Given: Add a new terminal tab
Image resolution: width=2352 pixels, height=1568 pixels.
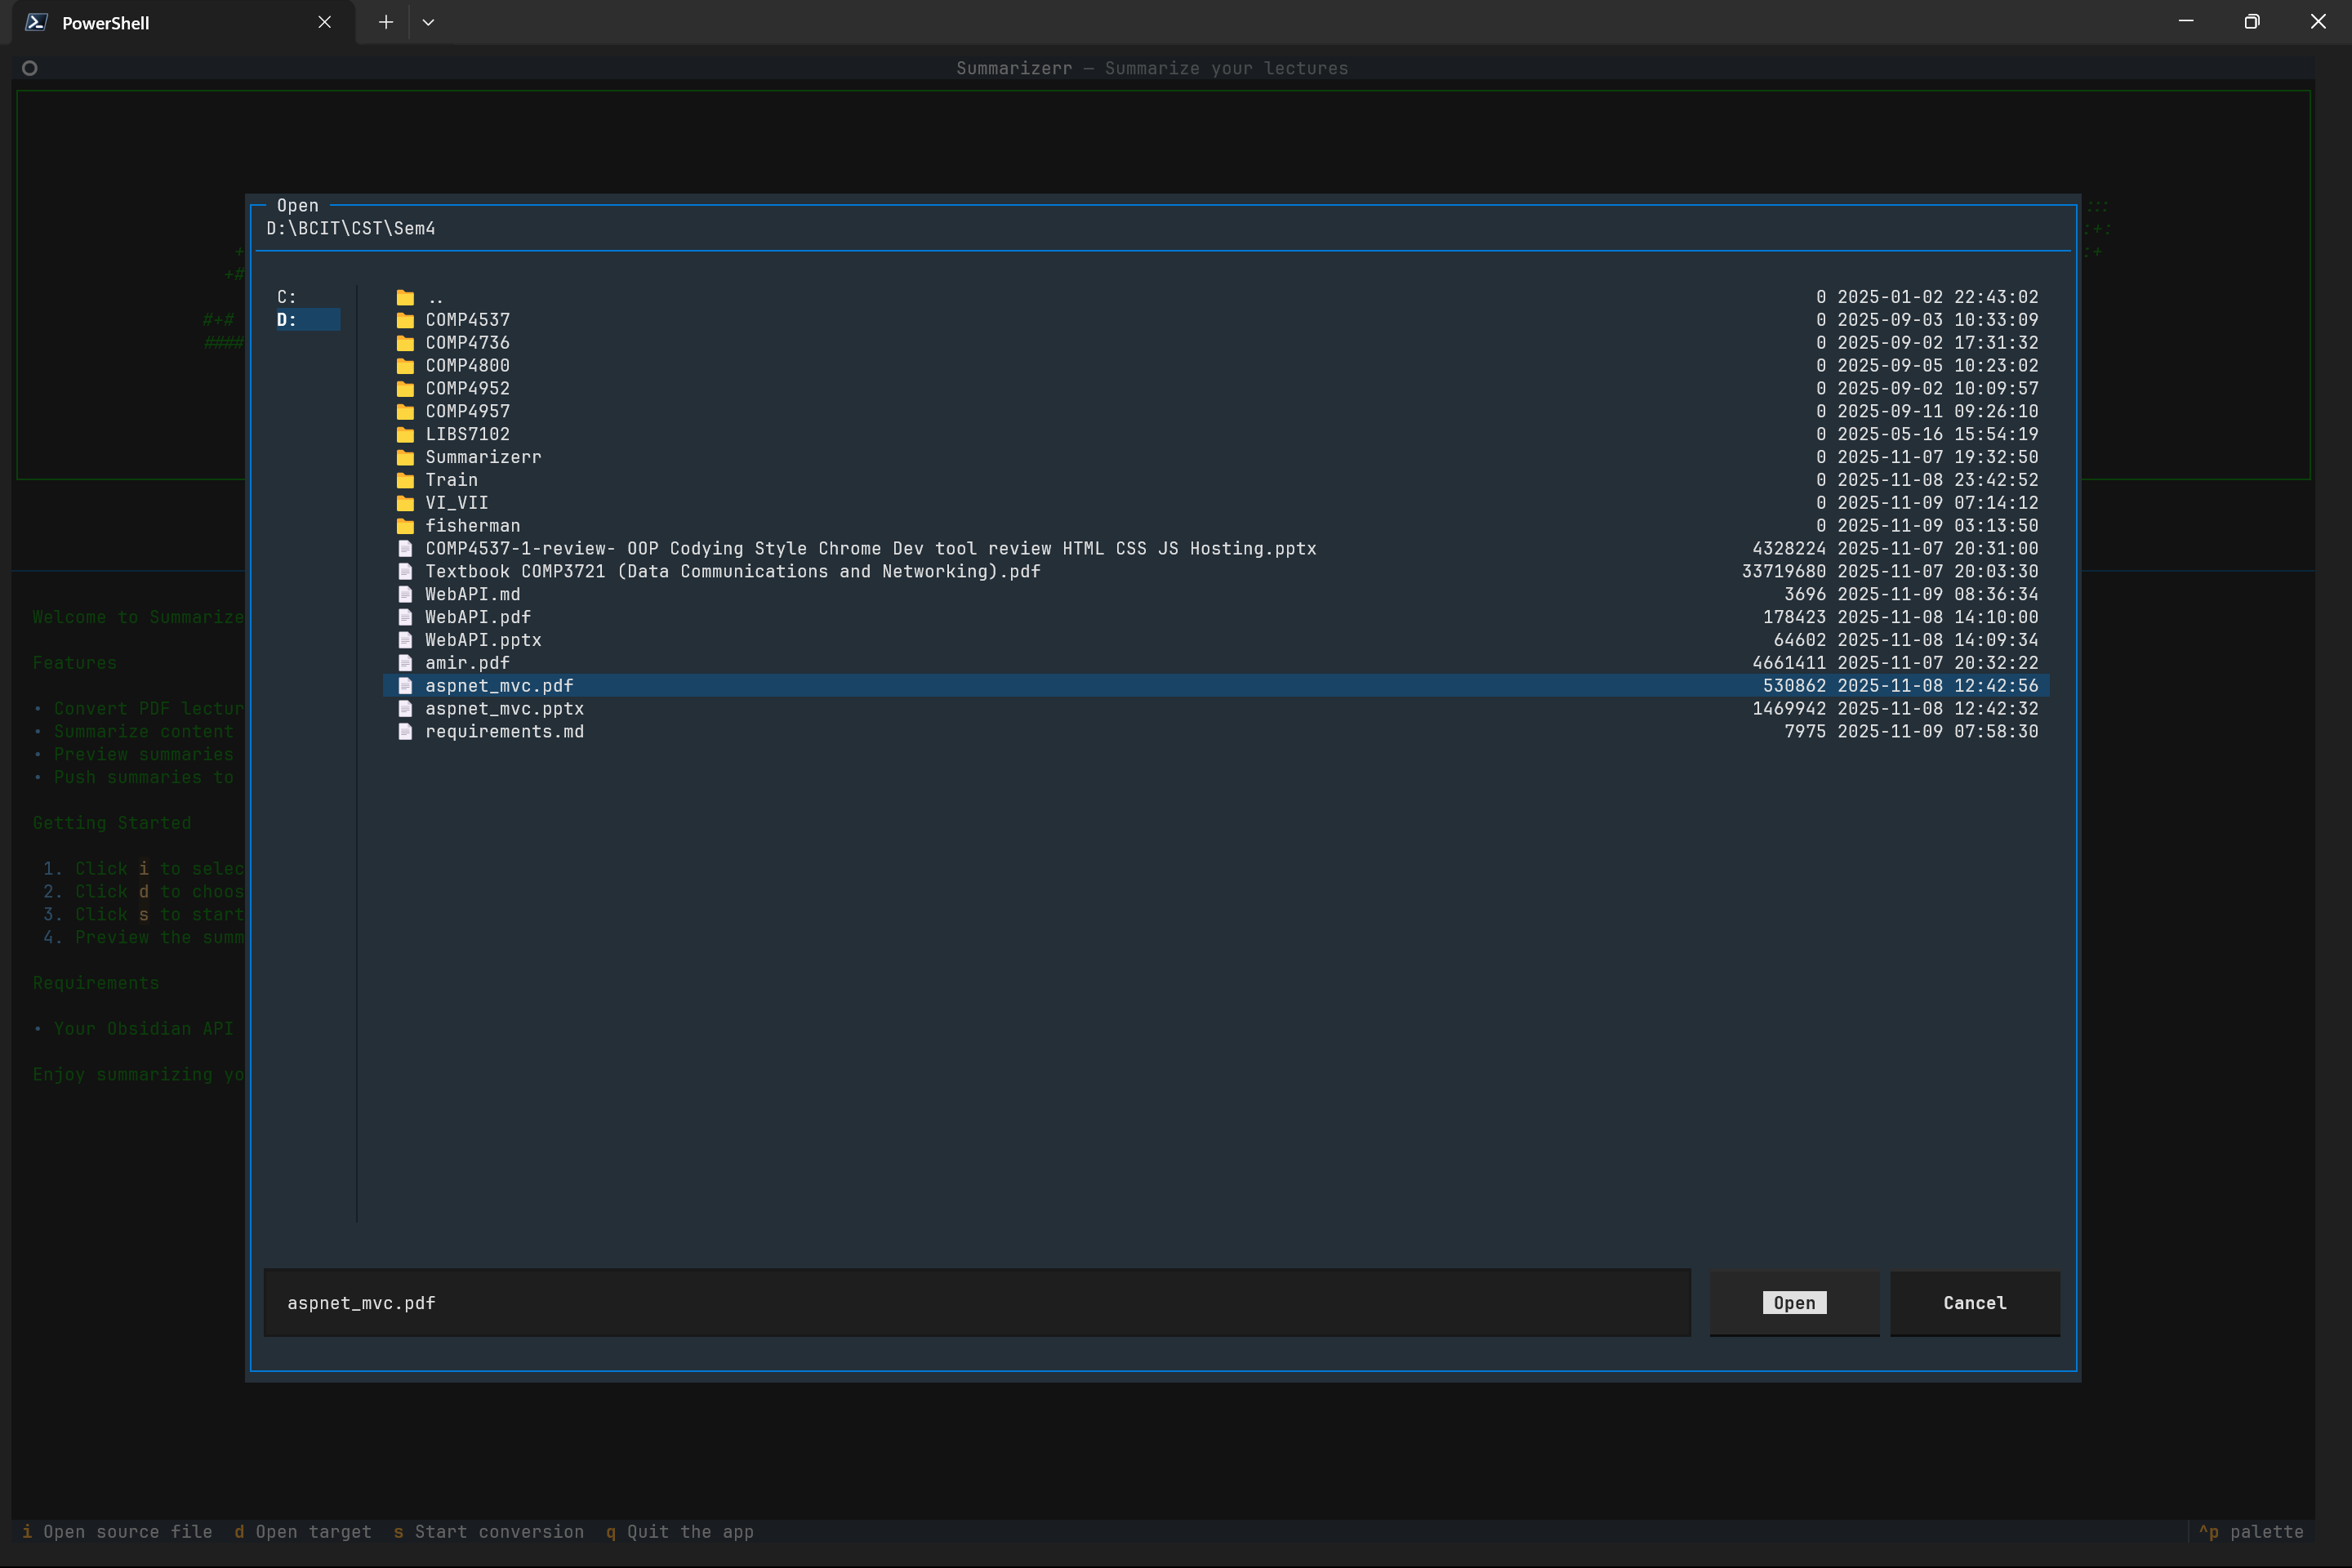Looking at the screenshot, I should coord(386,22).
